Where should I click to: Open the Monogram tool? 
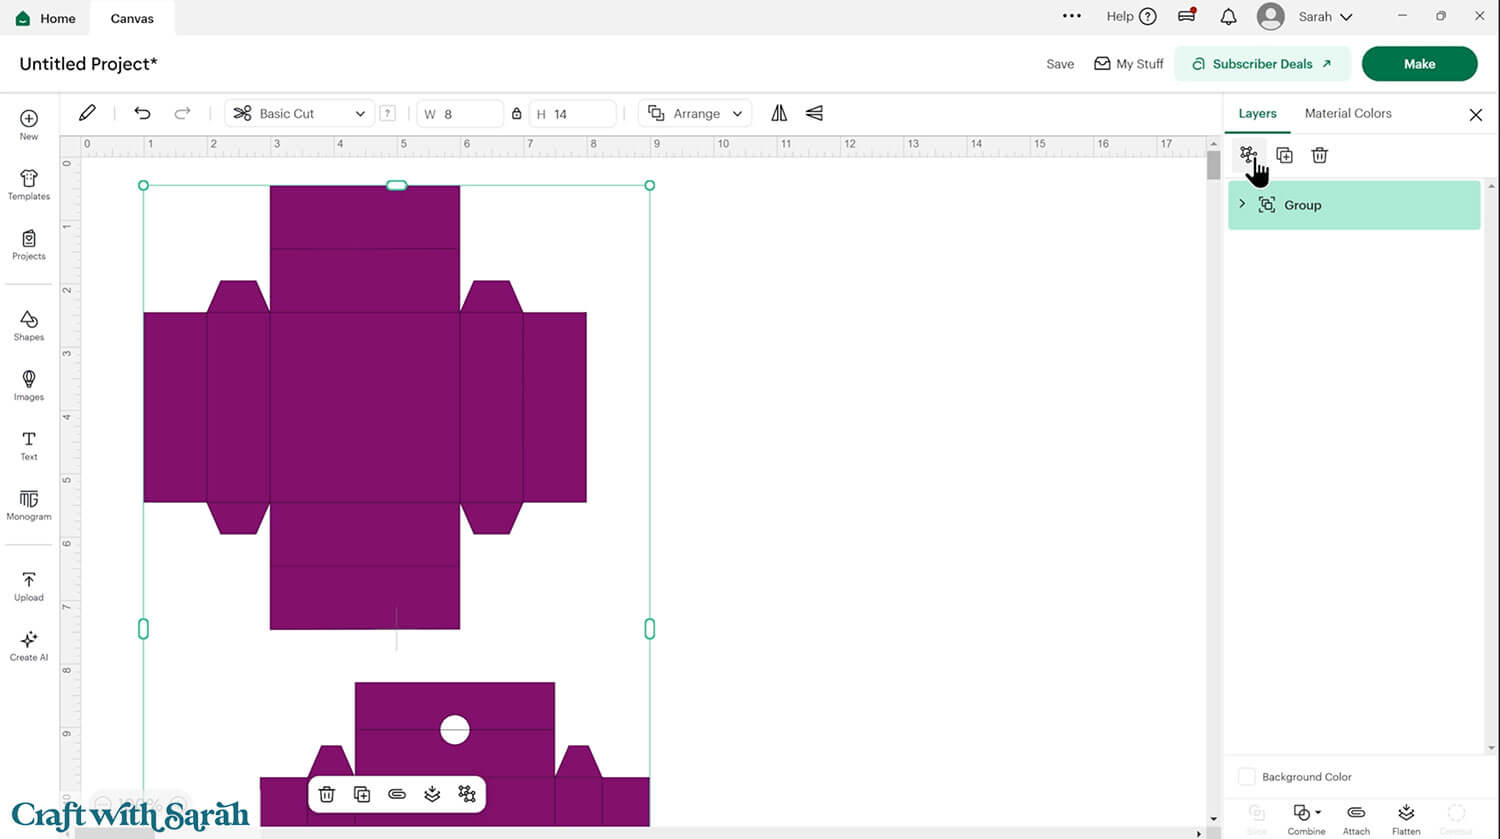click(x=29, y=505)
